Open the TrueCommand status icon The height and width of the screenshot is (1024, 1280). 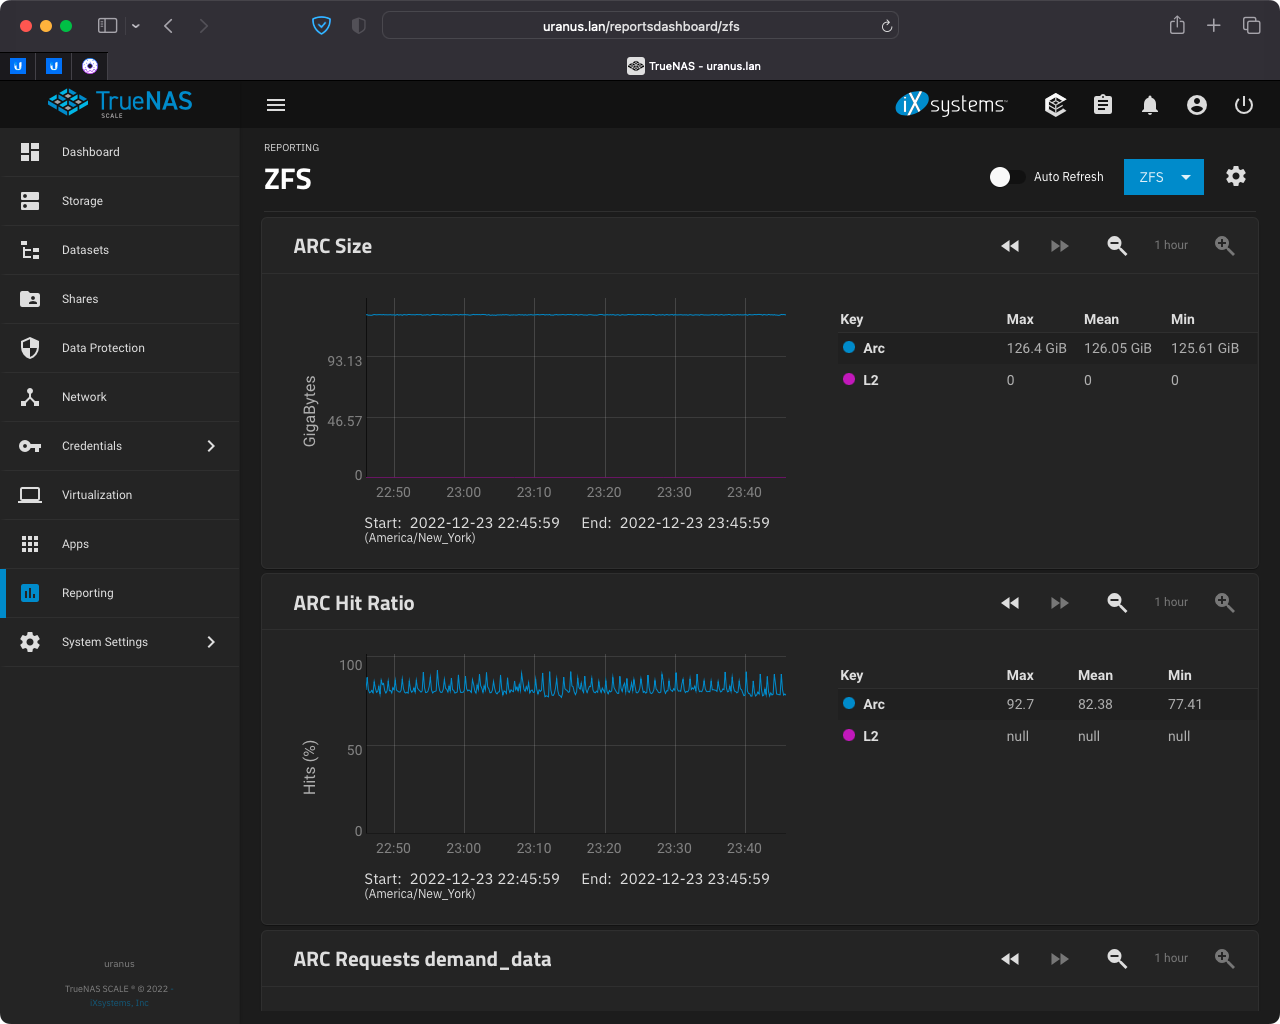pos(1055,105)
